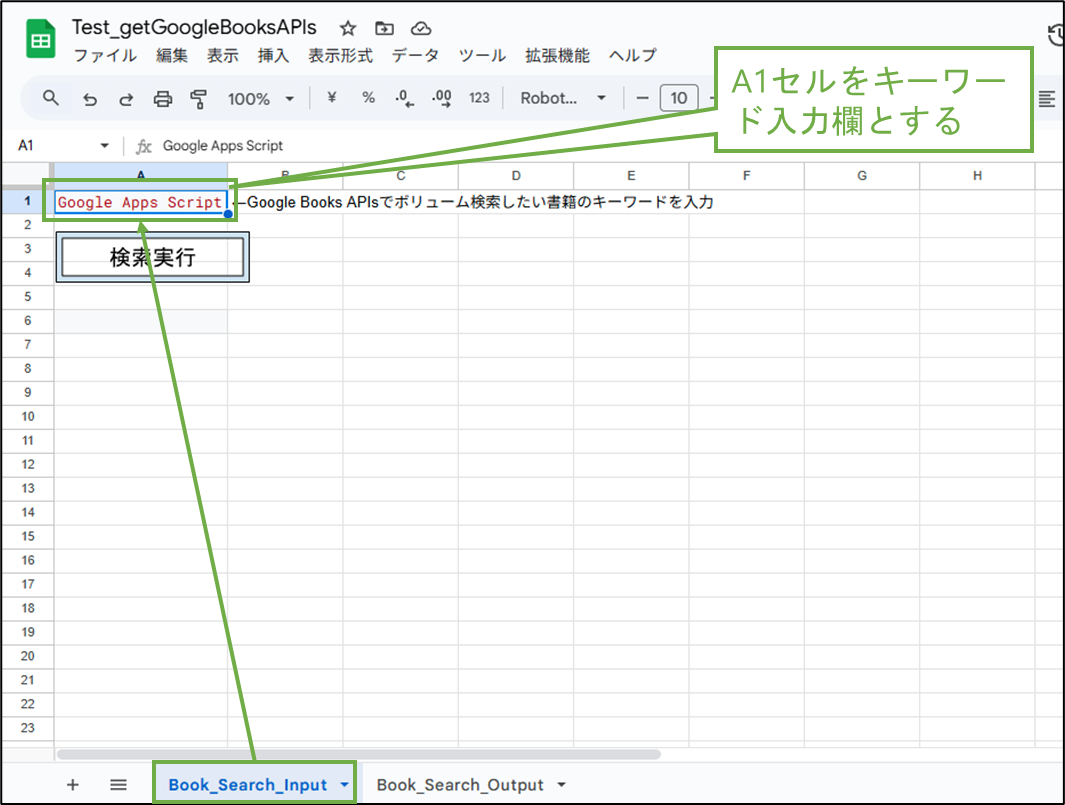Open the 拡張機能 menu

(x=557, y=56)
